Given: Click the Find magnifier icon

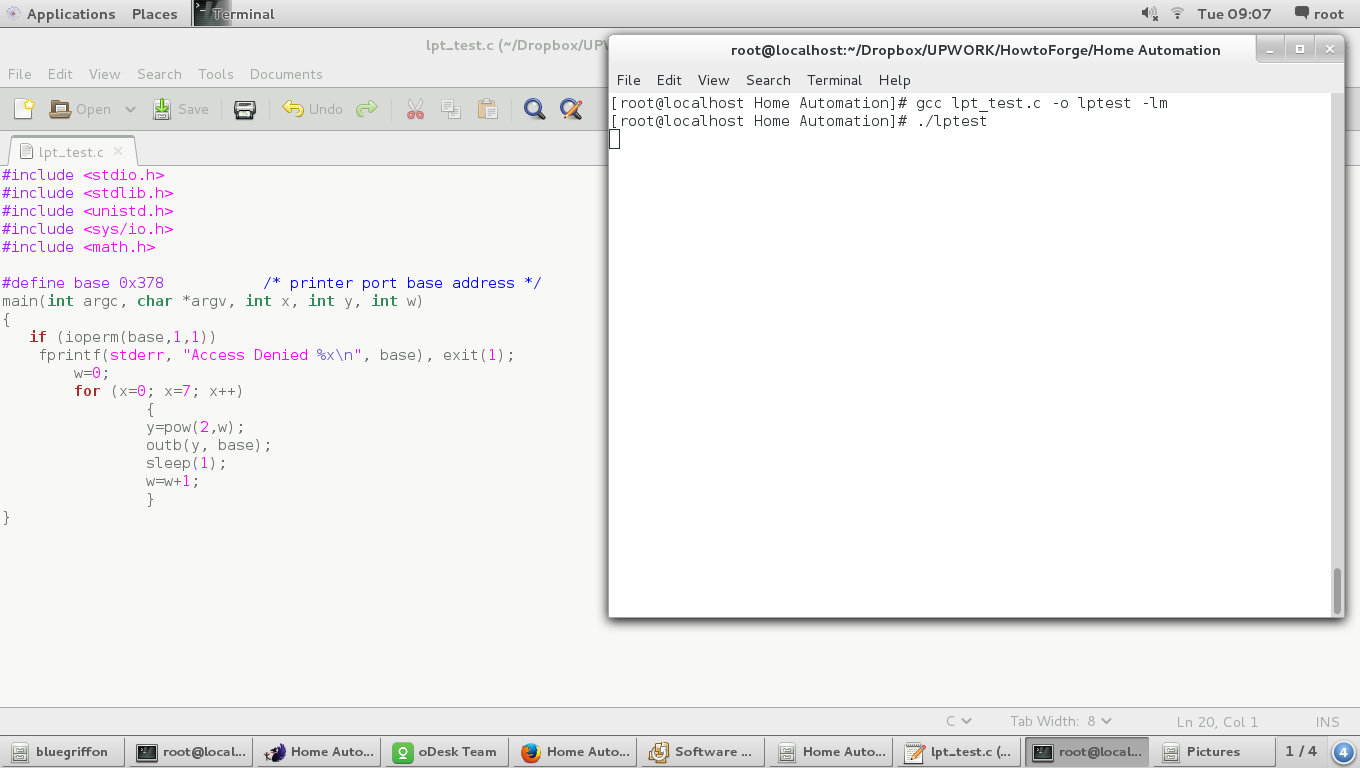Looking at the screenshot, I should [x=535, y=109].
